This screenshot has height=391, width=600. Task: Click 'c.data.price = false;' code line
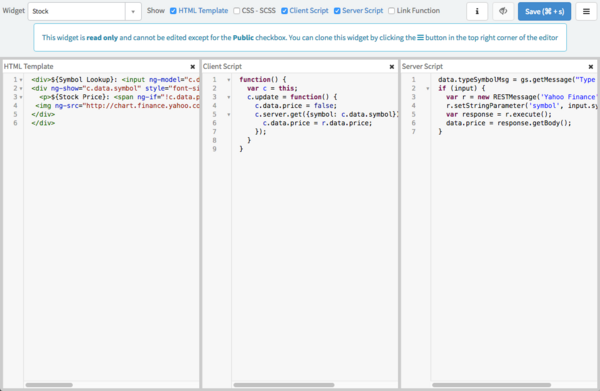click(x=296, y=106)
